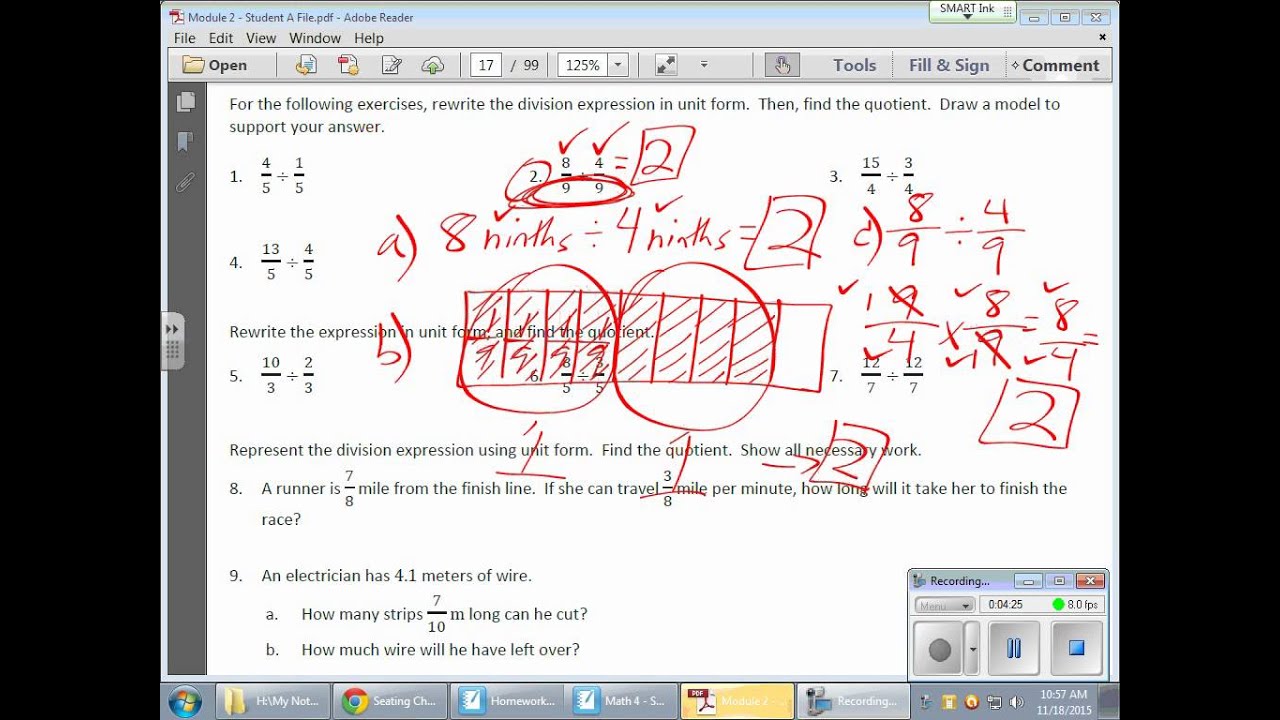Click the Sign document pen icon
The height and width of the screenshot is (720, 1280).
tap(391, 65)
